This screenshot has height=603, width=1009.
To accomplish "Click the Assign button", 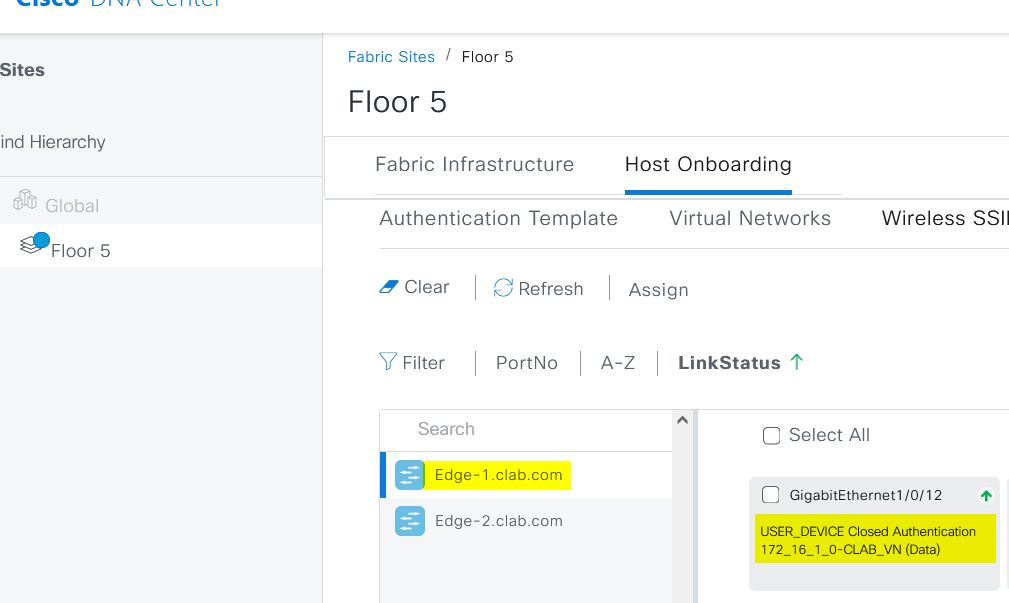I will [x=658, y=290].
